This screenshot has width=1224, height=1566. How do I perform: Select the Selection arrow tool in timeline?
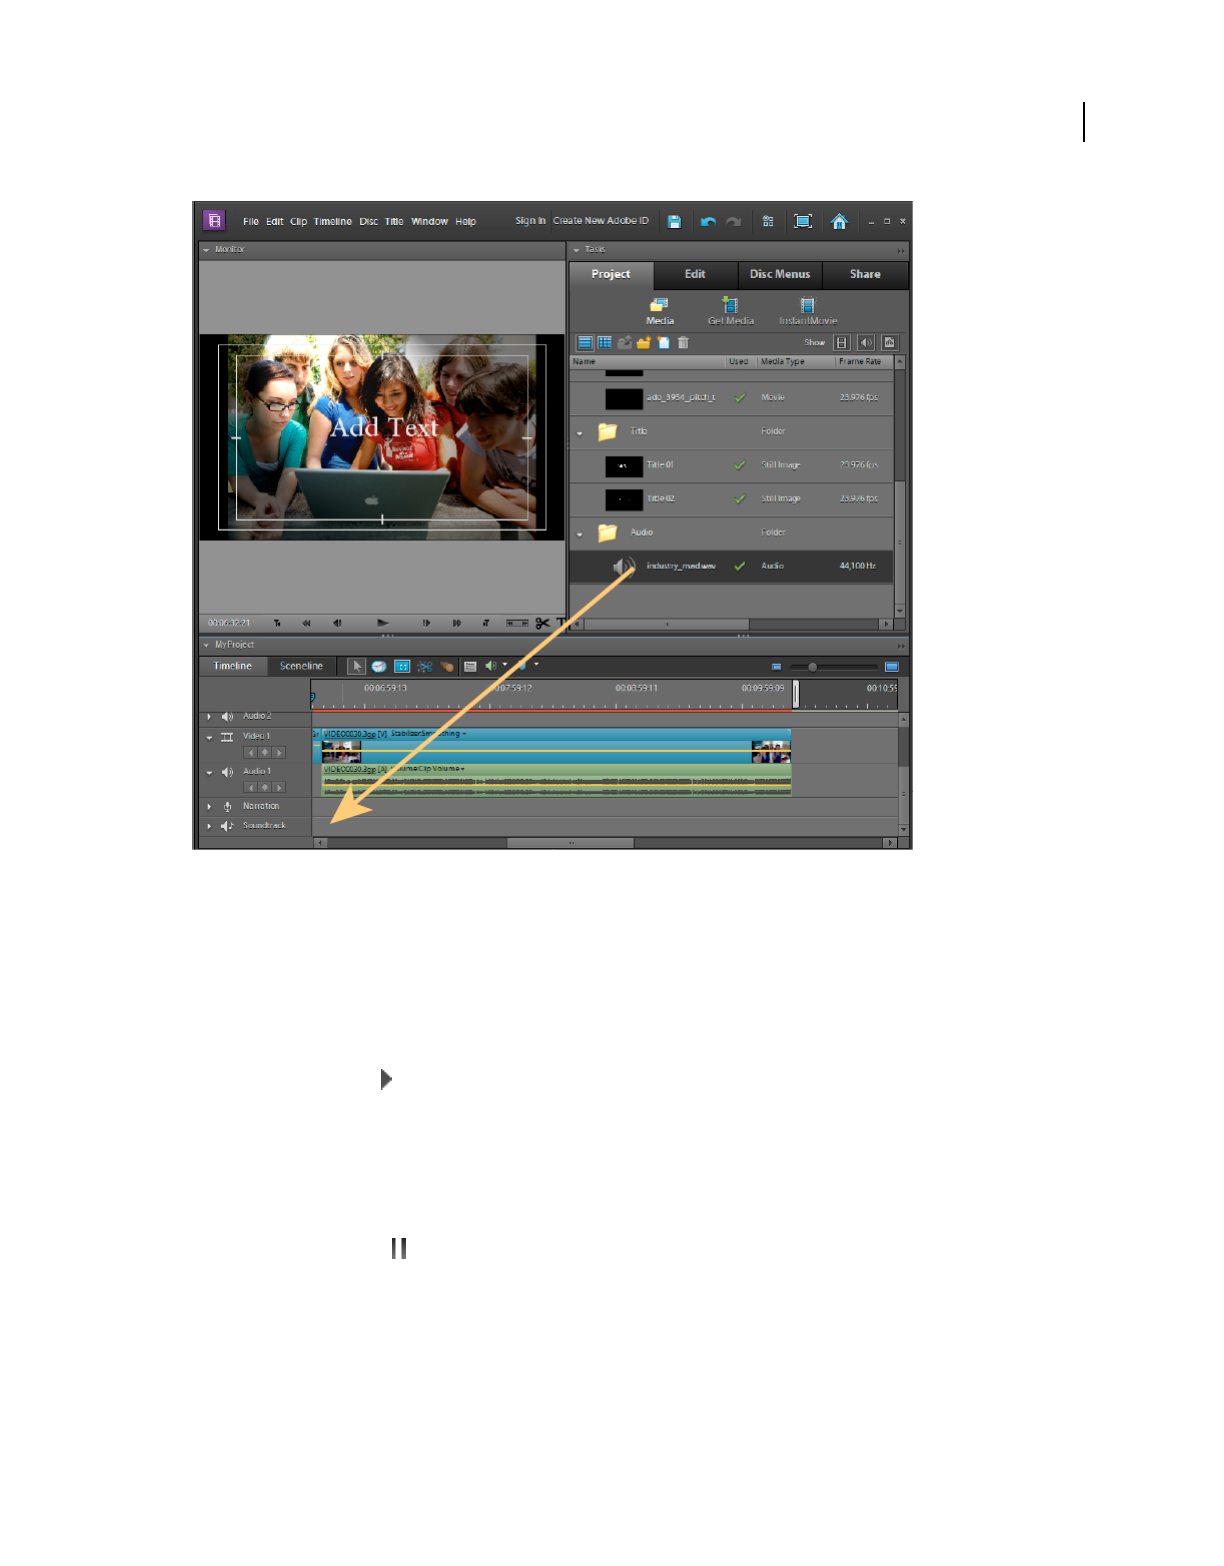click(x=357, y=666)
